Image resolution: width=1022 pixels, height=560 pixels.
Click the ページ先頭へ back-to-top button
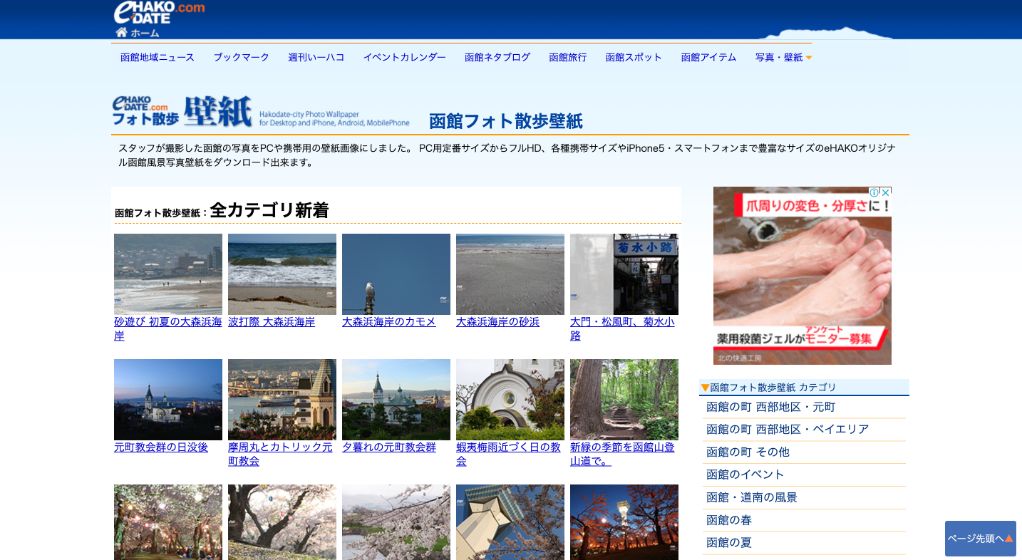[x=980, y=538]
